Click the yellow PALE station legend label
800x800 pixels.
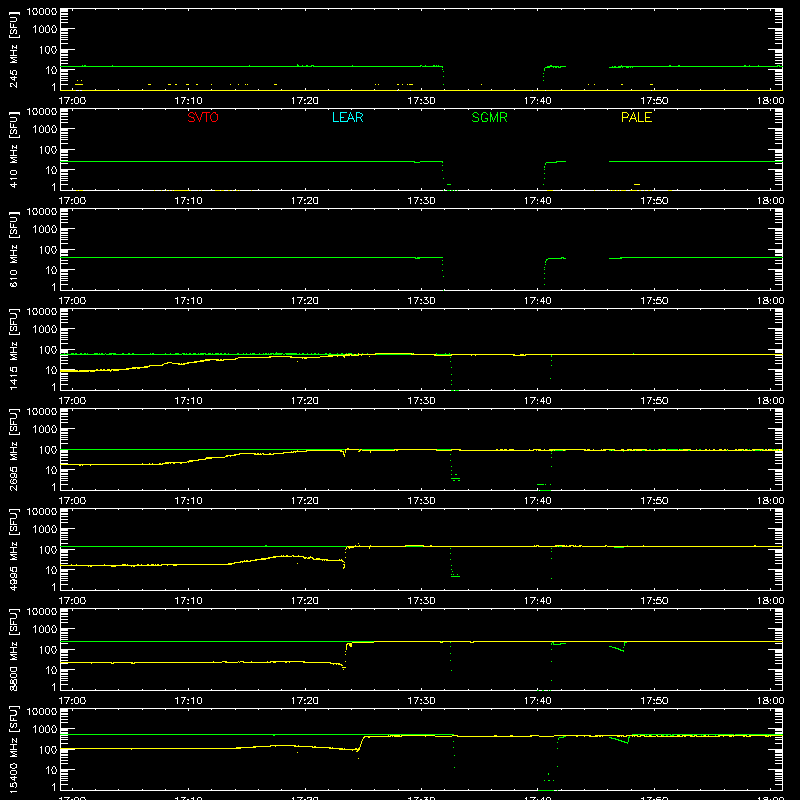pyautogui.click(x=636, y=117)
